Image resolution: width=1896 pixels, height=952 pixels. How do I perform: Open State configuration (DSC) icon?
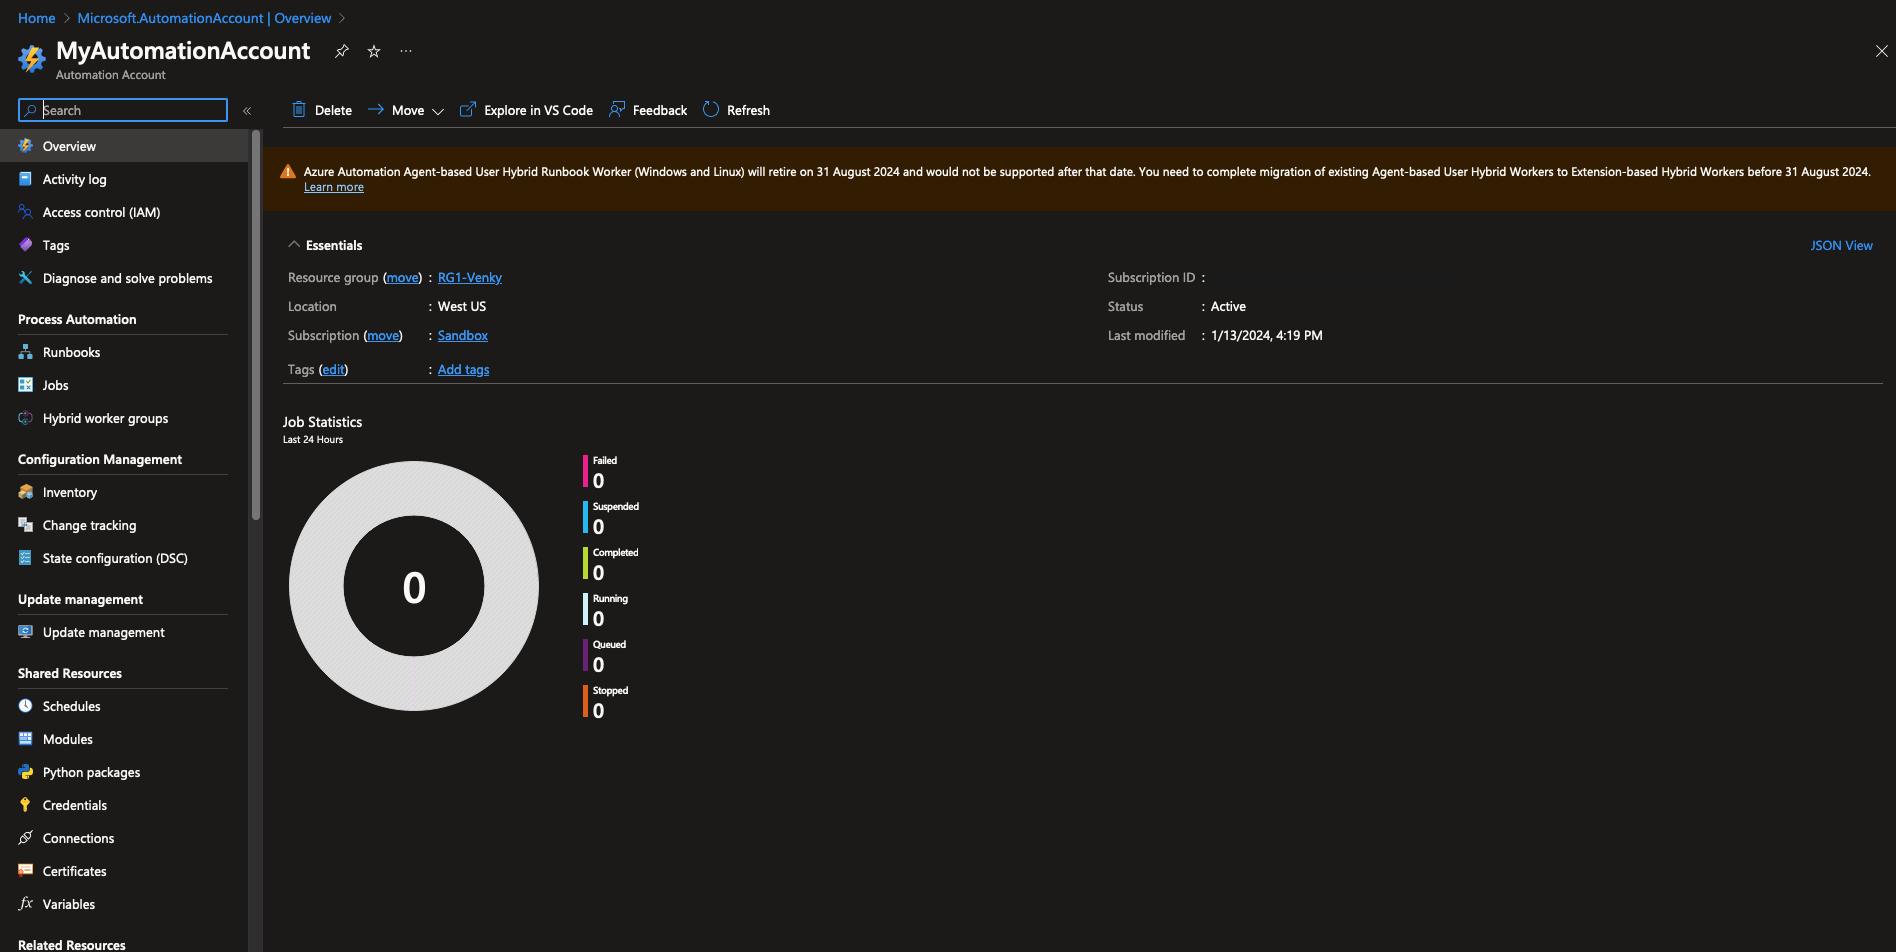click(x=26, y=558)
